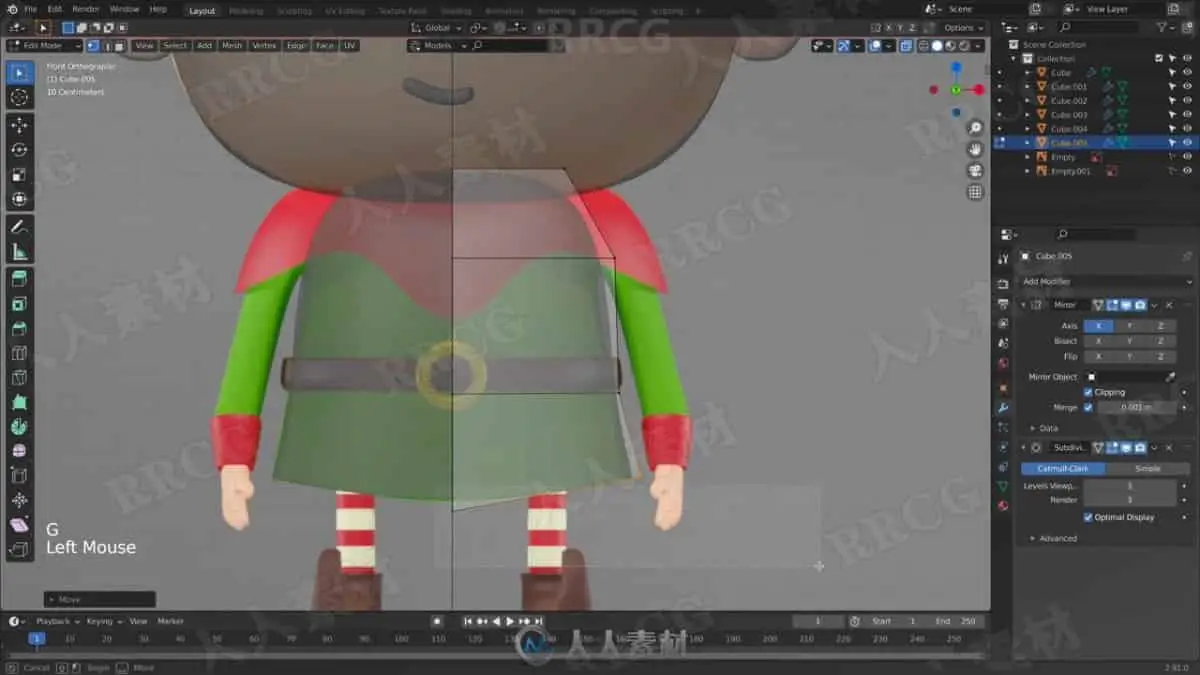
Task: Select the Transform tool
Action: [x=19, y=198]
